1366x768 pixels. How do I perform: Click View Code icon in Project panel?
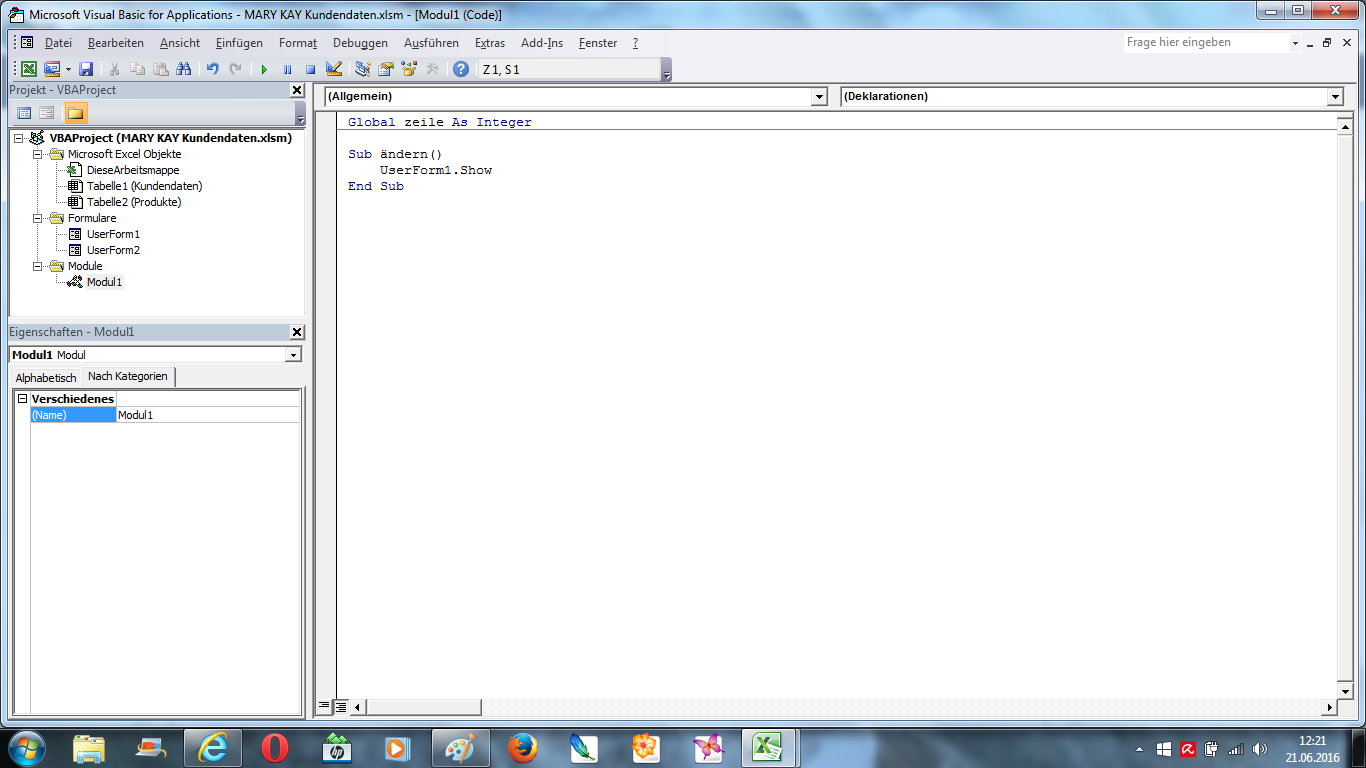tap(25, 113)
